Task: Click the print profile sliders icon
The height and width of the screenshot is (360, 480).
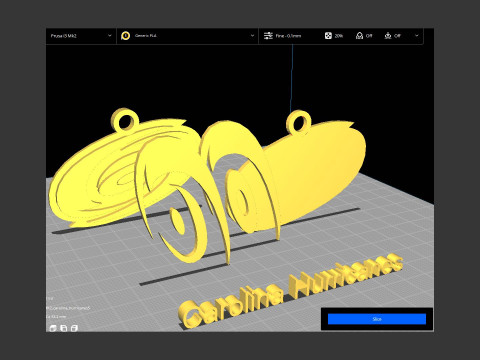Action: (268, 36)
